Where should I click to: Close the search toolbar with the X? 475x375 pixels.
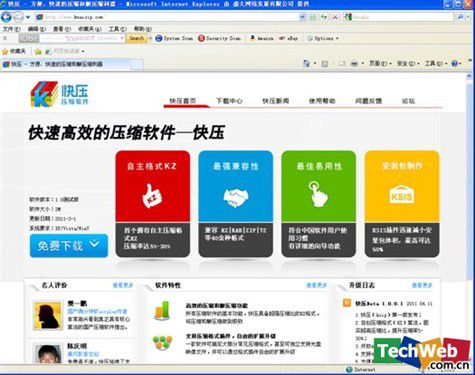tap(5, 38)
